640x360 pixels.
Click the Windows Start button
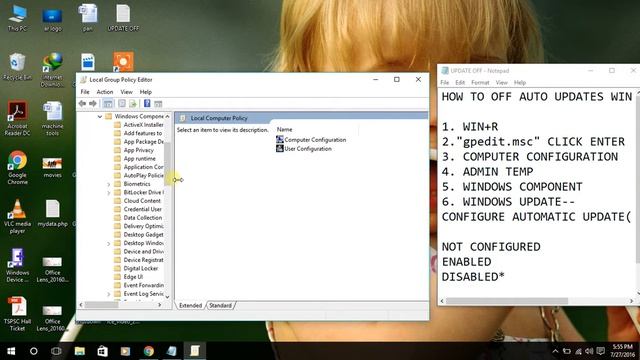click(x=11, y=351)
